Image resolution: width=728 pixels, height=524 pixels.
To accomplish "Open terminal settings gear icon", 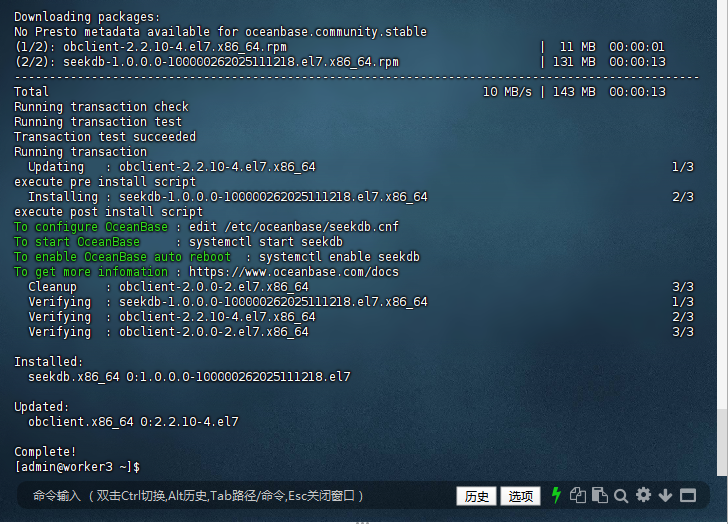I will pos(643,495).
